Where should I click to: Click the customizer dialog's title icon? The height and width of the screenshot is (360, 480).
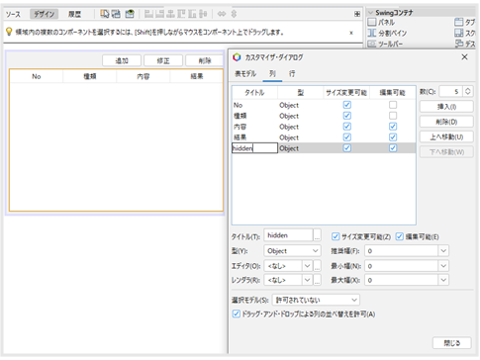(237, 57)
